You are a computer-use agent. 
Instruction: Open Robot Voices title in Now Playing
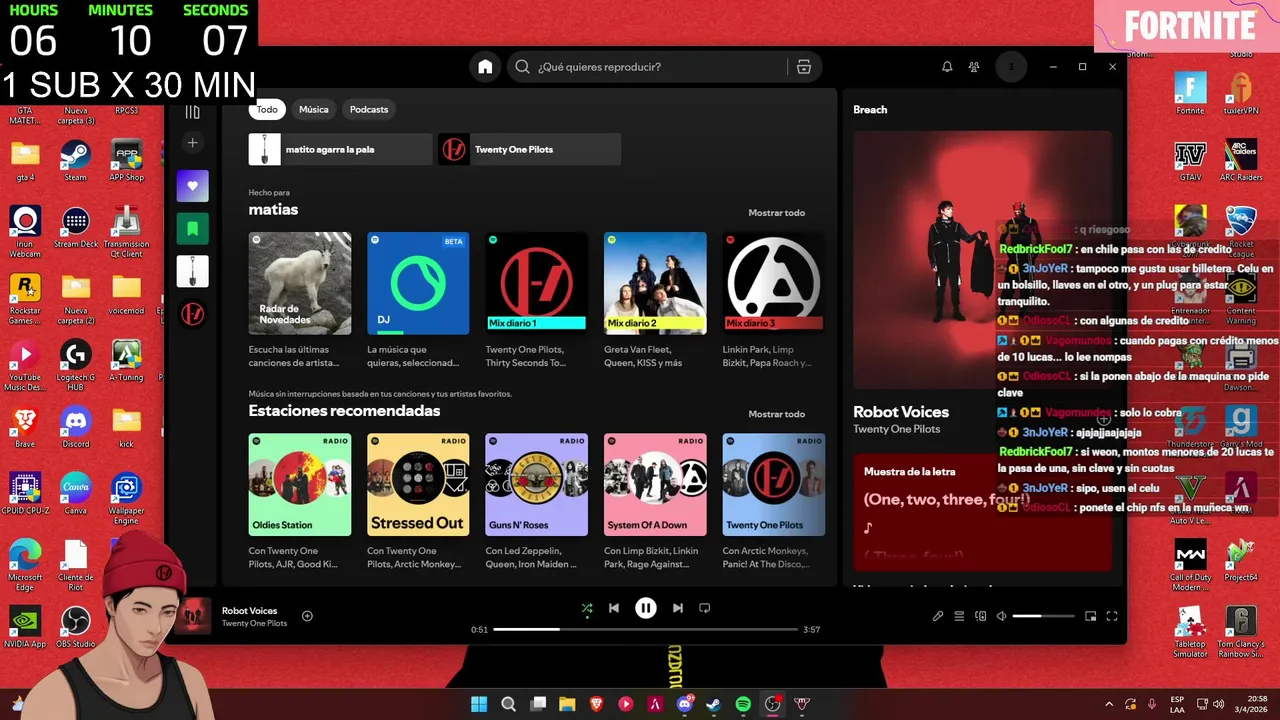(901, 412)
